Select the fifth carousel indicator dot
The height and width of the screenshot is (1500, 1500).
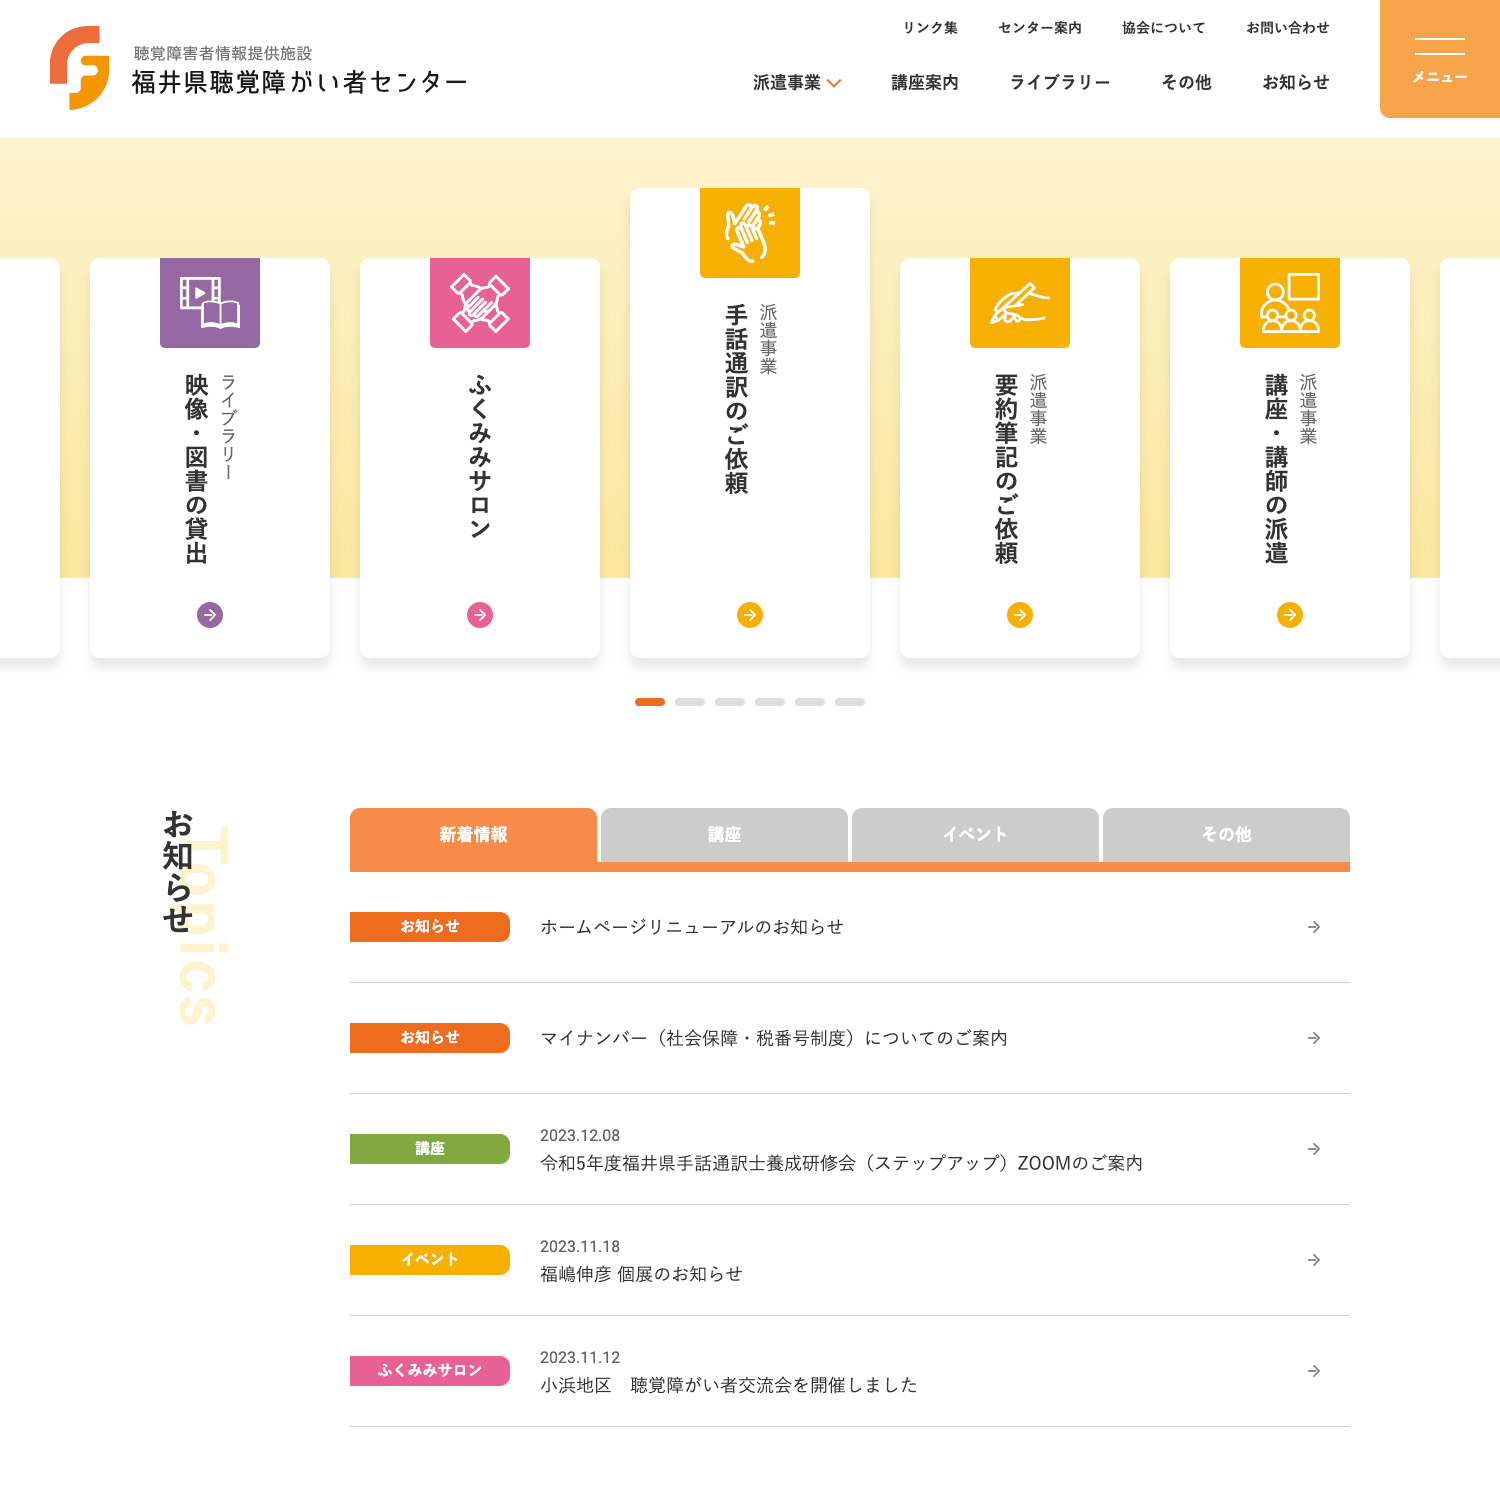810,702
